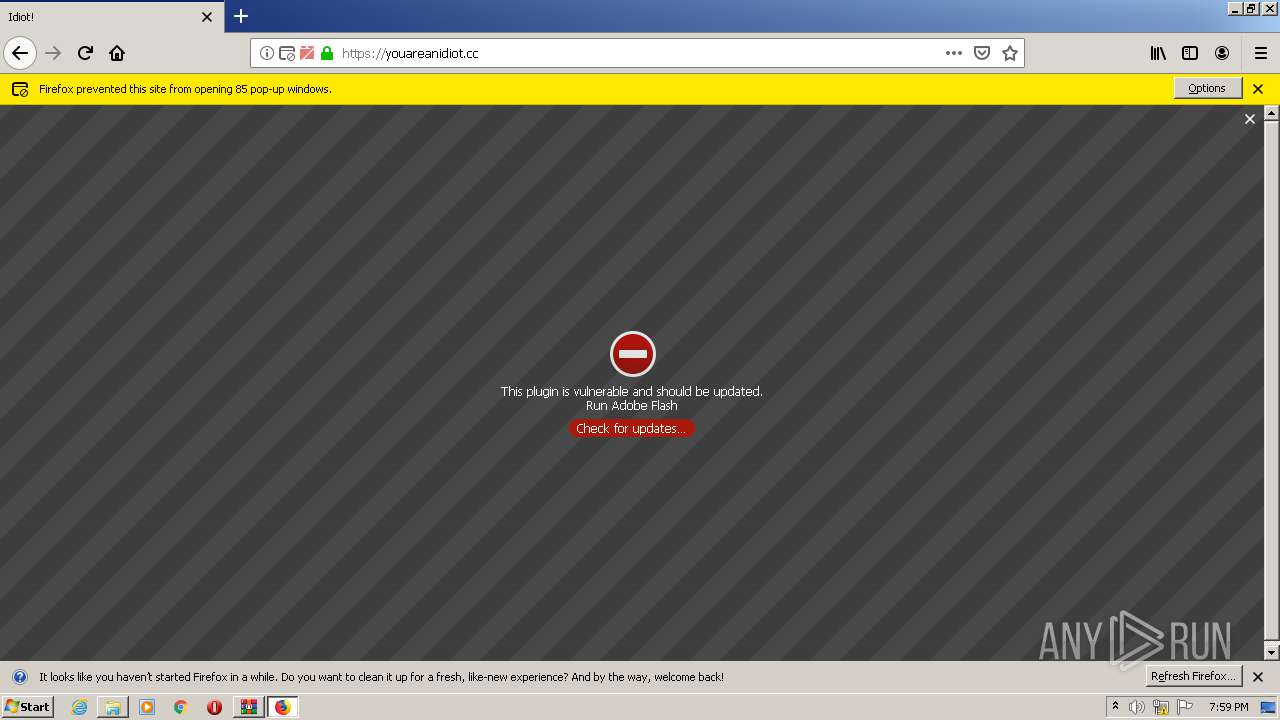Go back to the previous page
The width and height of the screenshot is (1280, 720).
20,53
